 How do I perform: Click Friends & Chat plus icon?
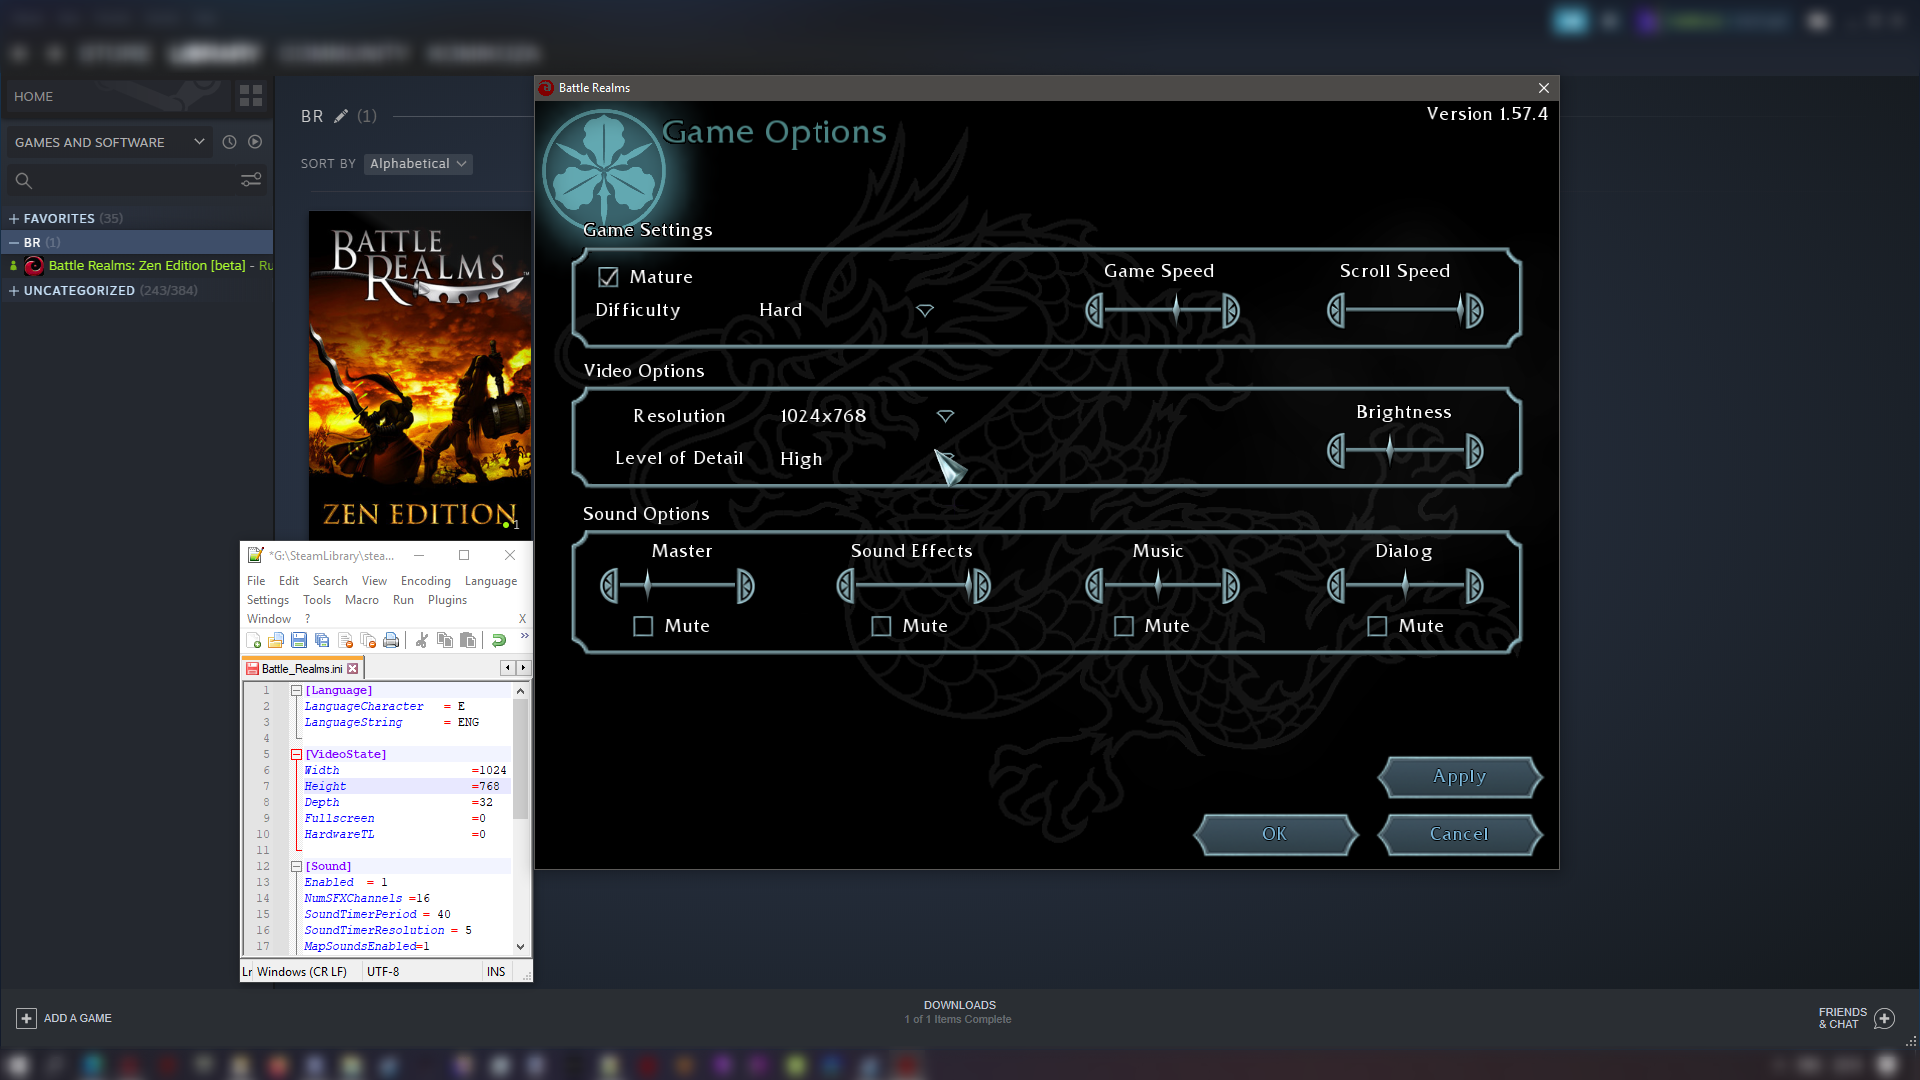click(x=1884, y=1018)
